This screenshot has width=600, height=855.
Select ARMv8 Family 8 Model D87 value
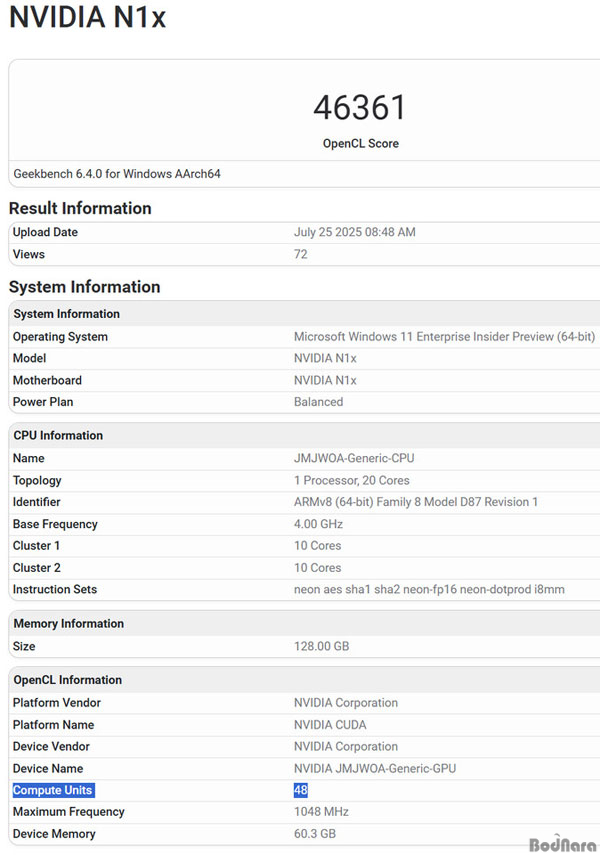(x=416, y=502)
